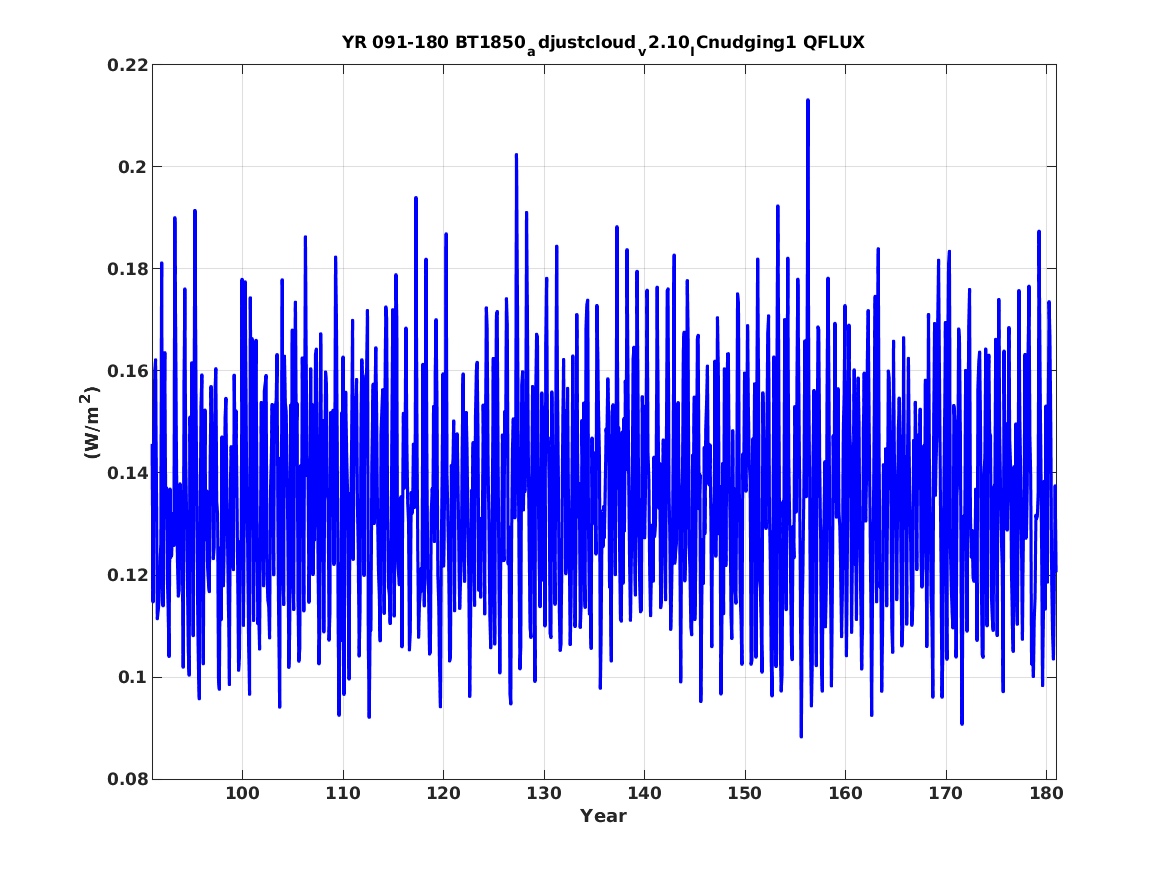This screenshot has height=875, width=1167.
Task: Click the highest data peak near year 156
Action: point(808,100)
